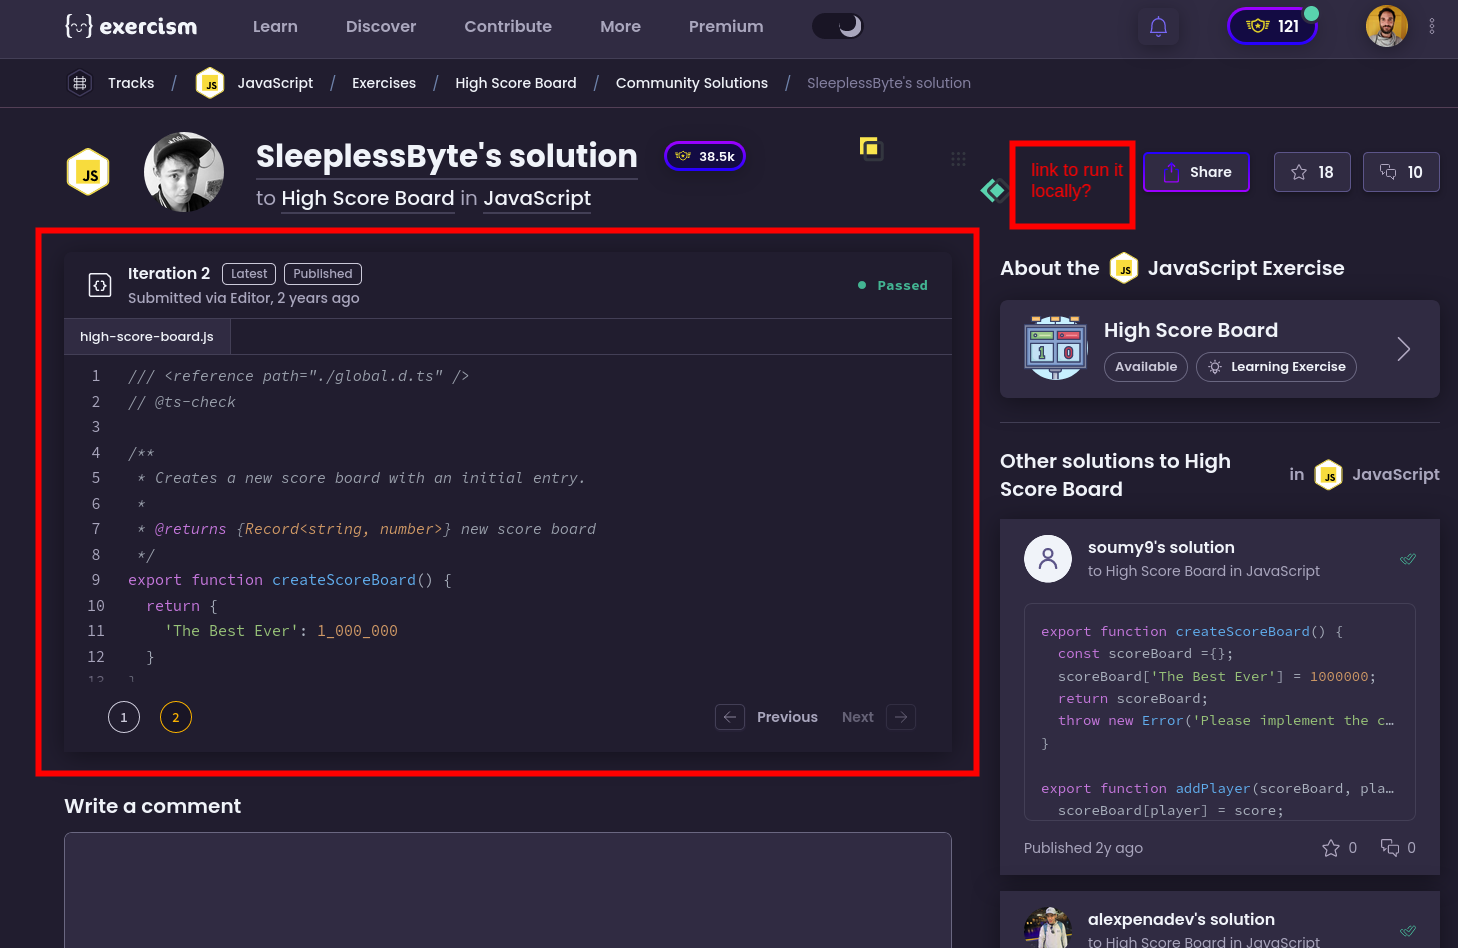Open the Discover menu
The width and height of the screenshot is (1458, 948).
pyautogui.click(x=381, y=27)
